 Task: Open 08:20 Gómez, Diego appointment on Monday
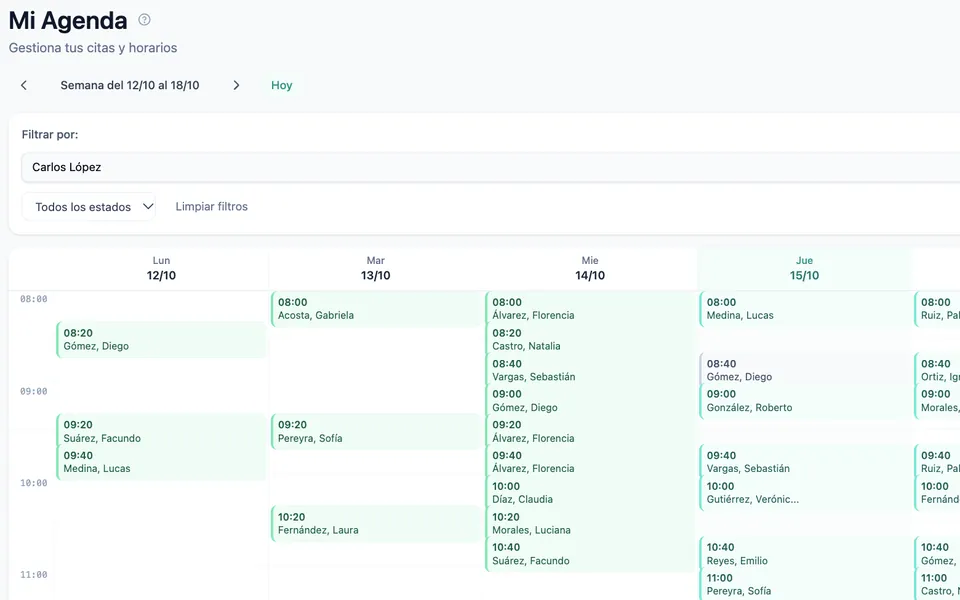162,340
